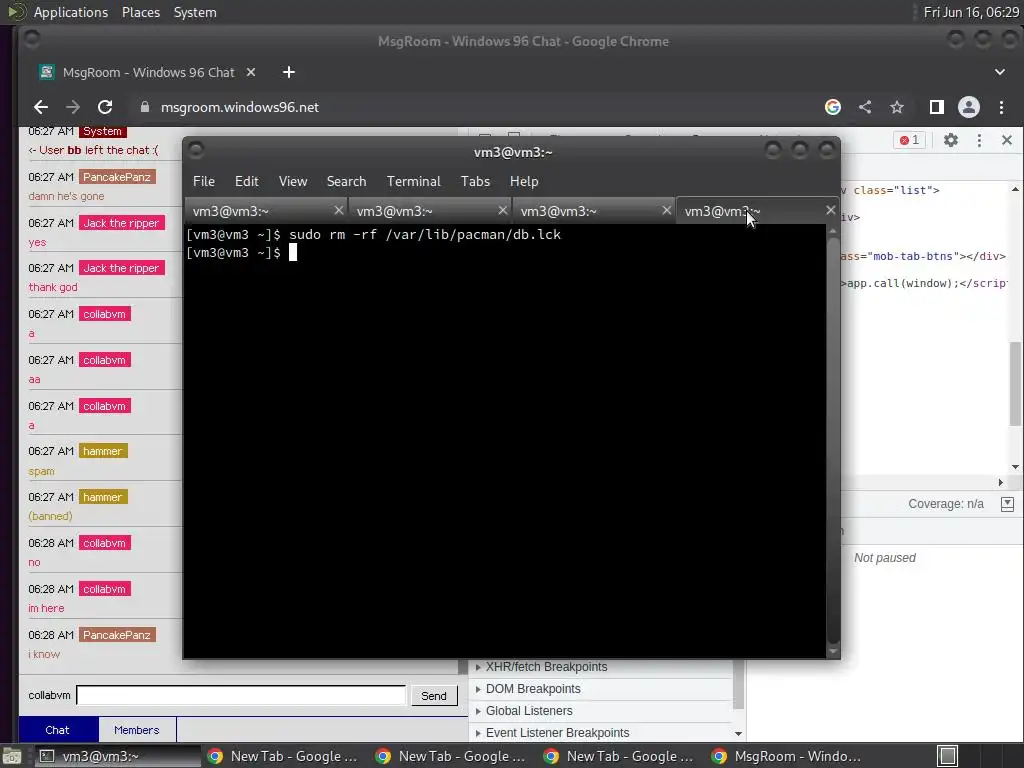Close the MsgRoom Chrome tab
Viewport: 1024px width, 768px height.
(251, 72)
